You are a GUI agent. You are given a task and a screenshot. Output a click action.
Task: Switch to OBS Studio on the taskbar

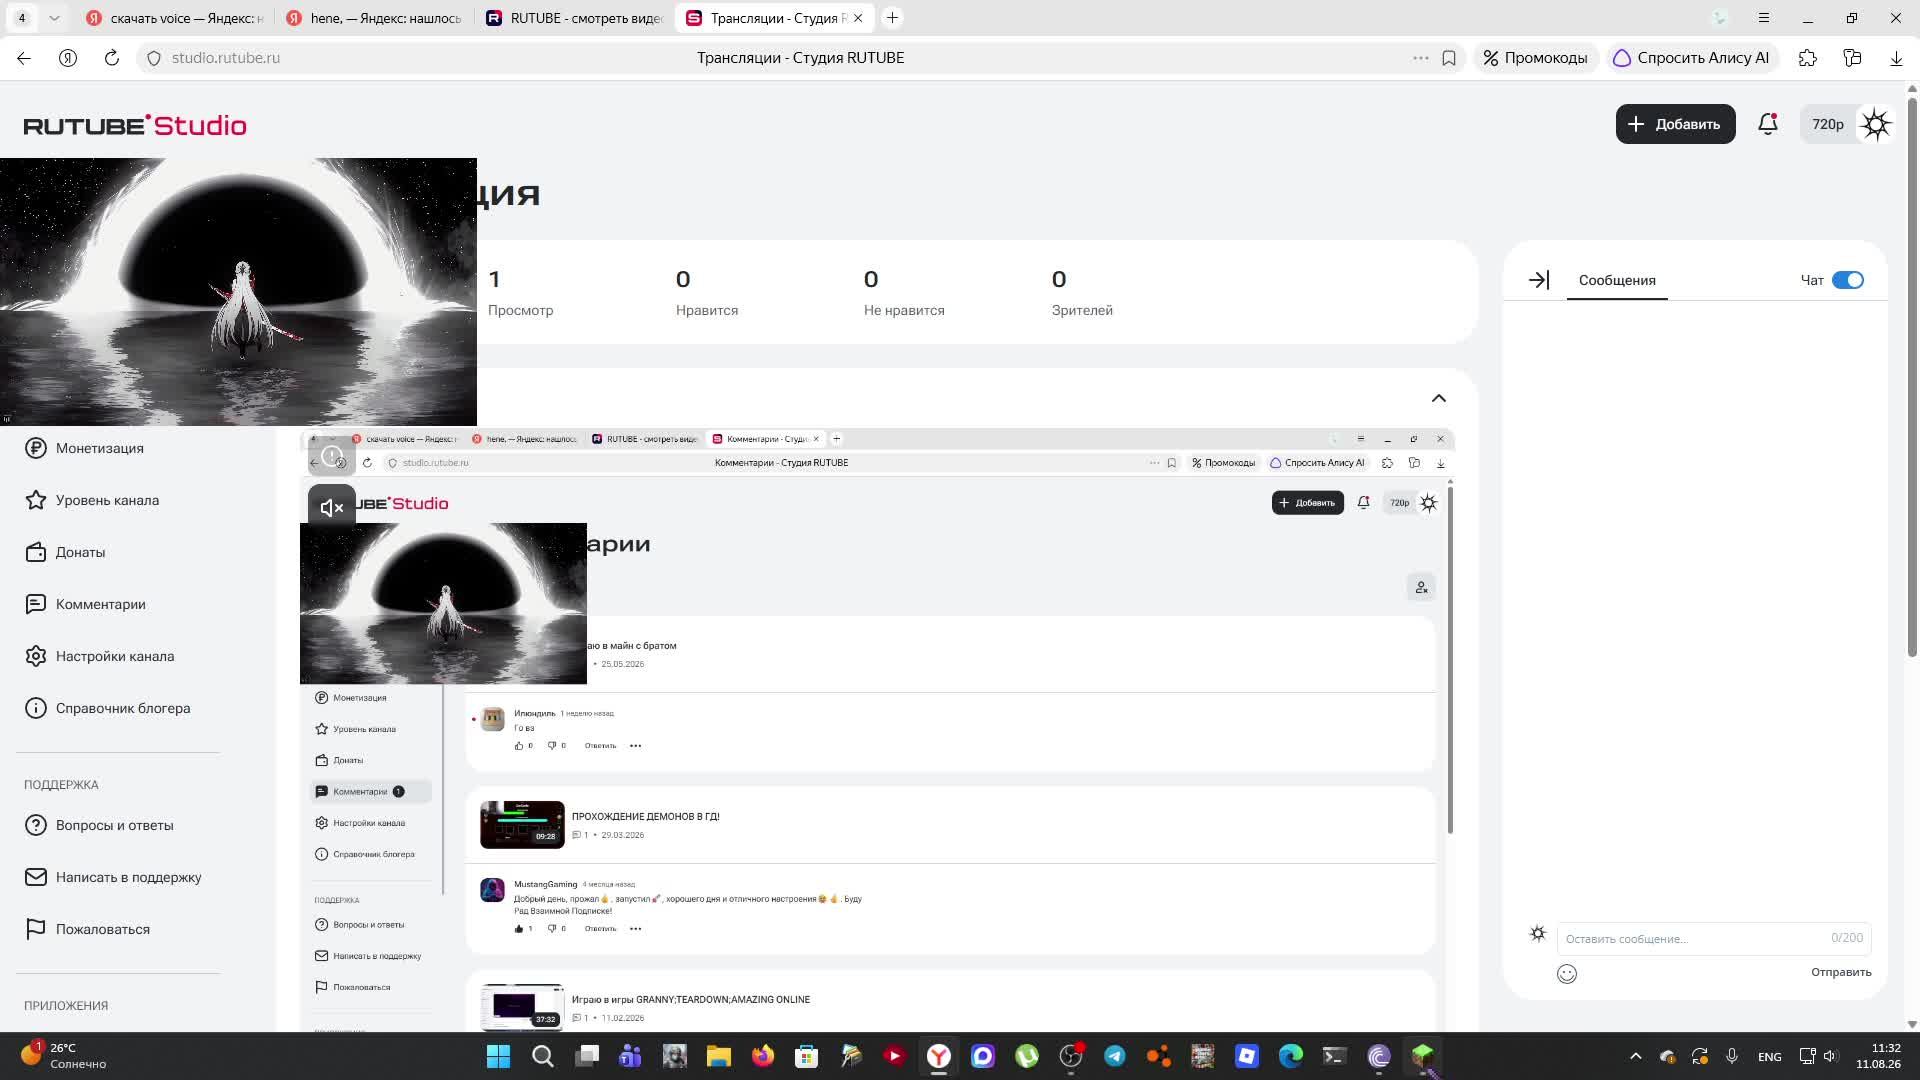coord(1071,1056)
